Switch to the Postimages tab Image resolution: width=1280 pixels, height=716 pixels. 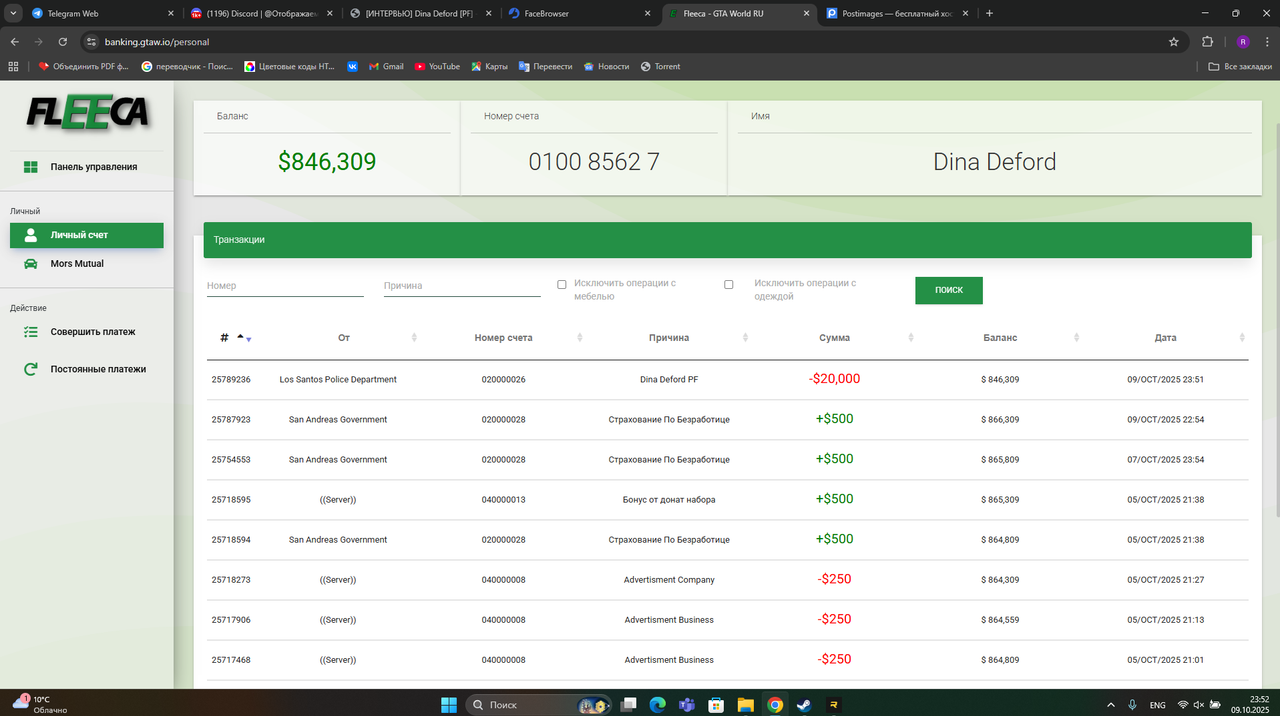[898, 14]
